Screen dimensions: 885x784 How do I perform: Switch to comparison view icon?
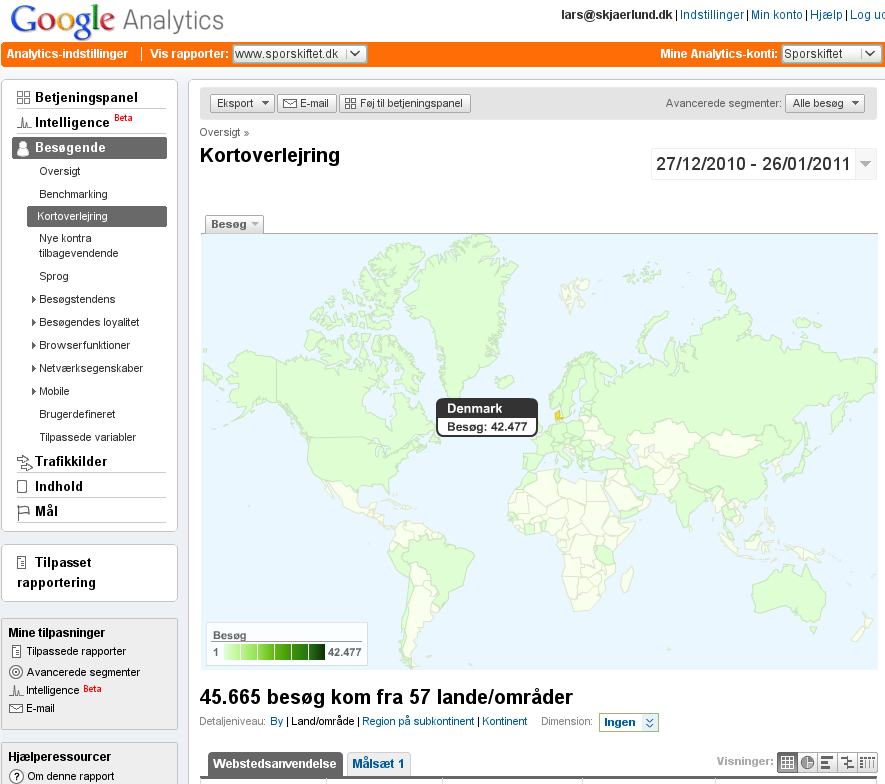(x=847, y=763)
